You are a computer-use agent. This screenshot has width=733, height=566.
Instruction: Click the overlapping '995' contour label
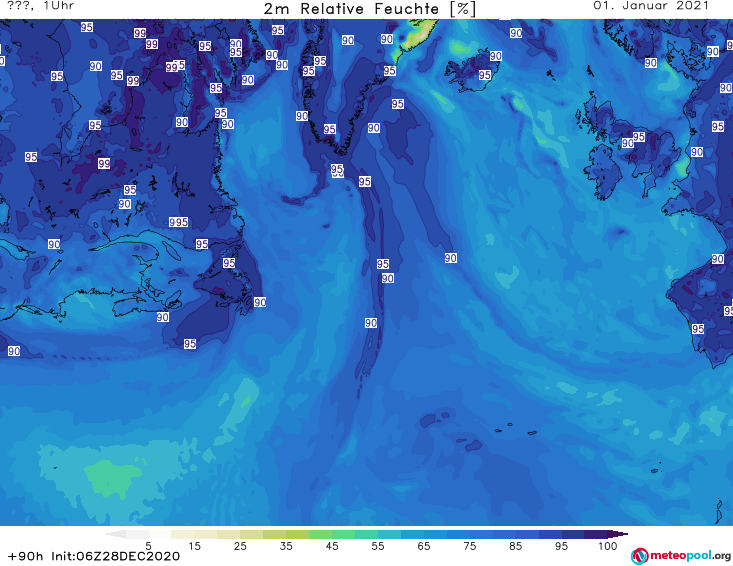tap(179, 222)
